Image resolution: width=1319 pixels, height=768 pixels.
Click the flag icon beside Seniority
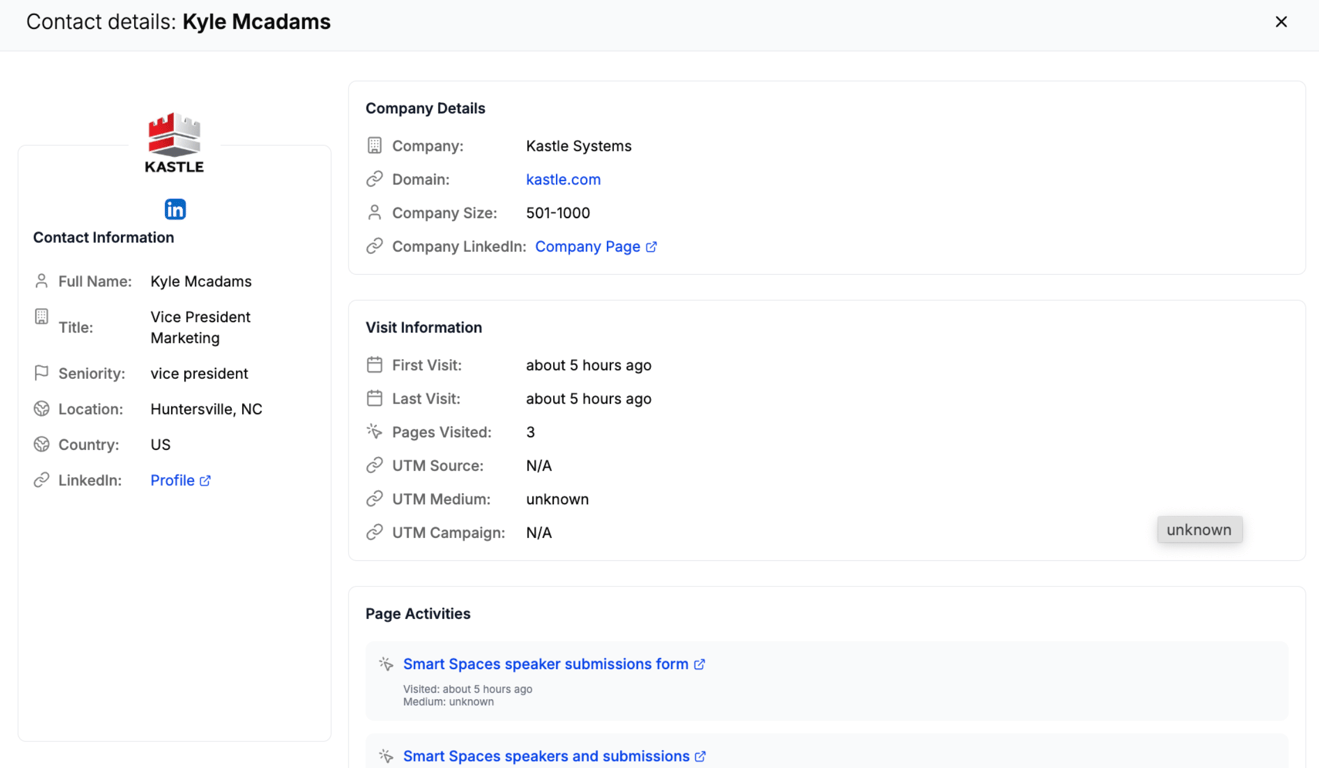[41, 373]
